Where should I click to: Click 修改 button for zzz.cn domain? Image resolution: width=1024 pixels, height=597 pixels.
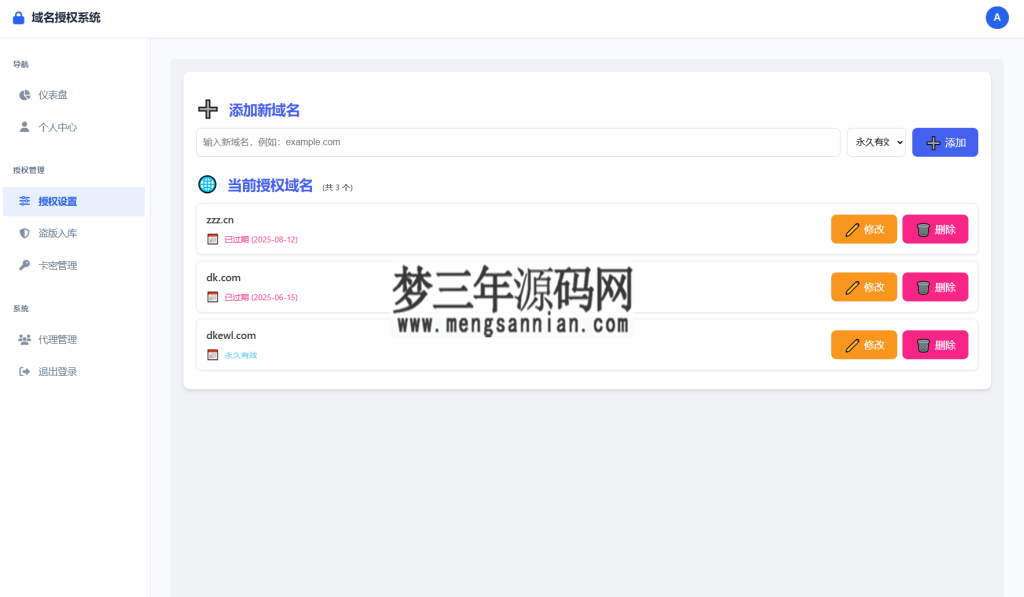coord(863,229)
